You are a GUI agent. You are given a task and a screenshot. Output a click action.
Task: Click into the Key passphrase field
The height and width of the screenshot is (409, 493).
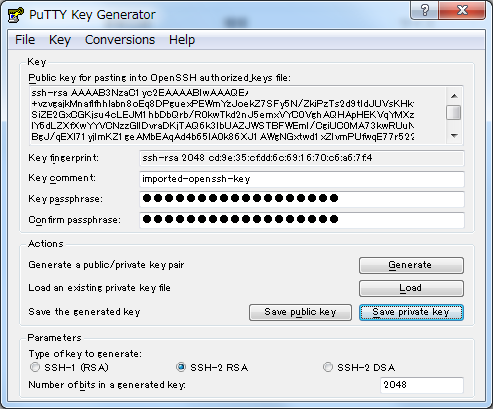[x=302, y=199]
